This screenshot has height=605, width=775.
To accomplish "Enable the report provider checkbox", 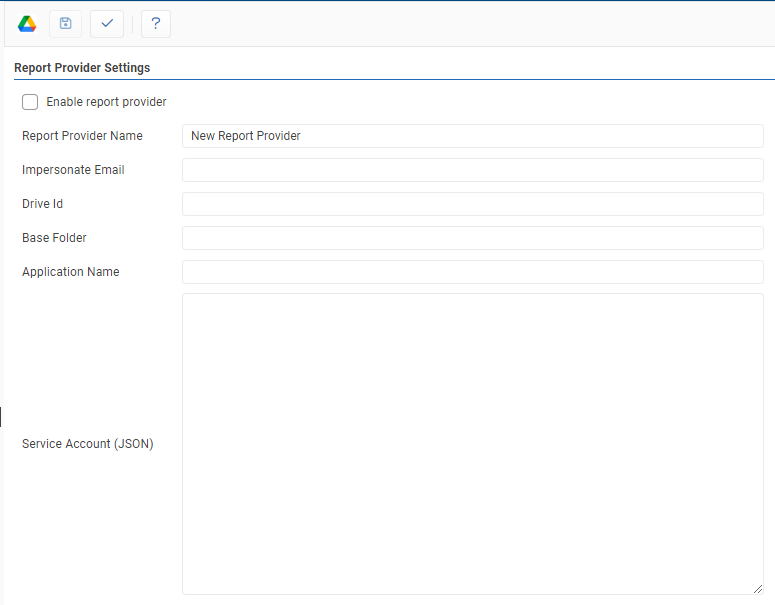I will point(30,102).
